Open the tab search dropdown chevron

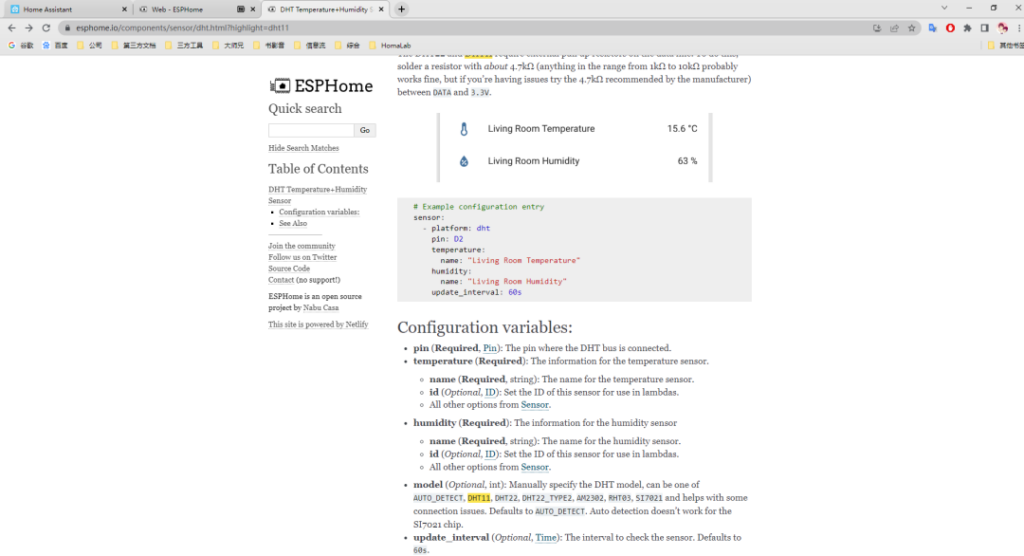pyautogui.click(x=944, y=8)
